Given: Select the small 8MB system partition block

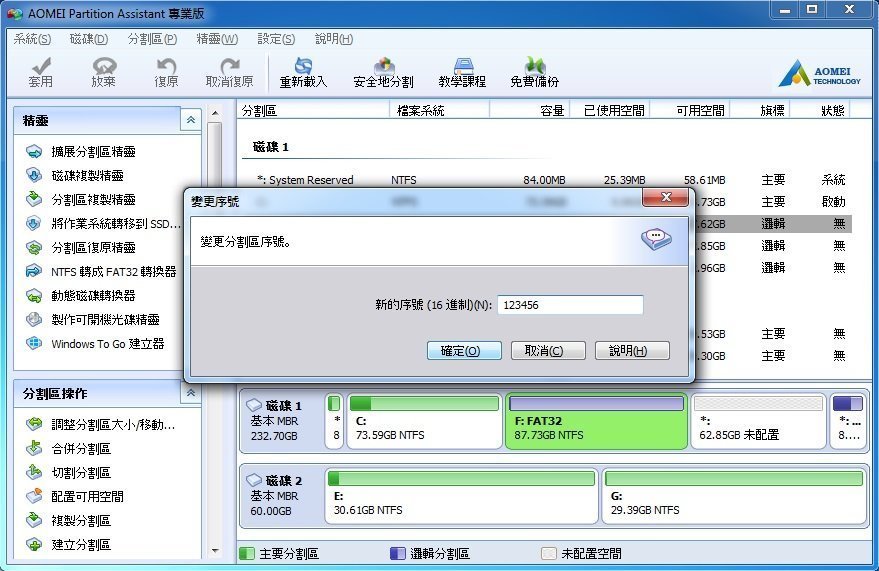Looking at the screenshot, I should (x=334, y=421).
